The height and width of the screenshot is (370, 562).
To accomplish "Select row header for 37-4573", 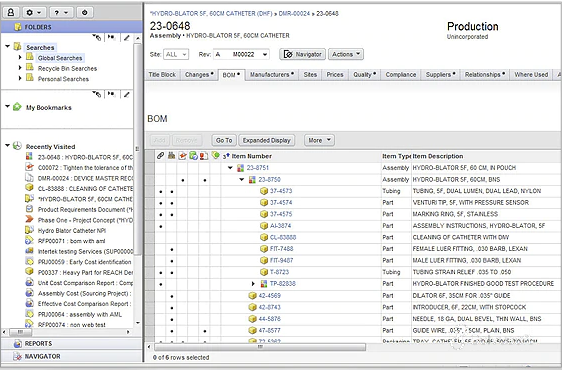I will click(x=150, y=191).
